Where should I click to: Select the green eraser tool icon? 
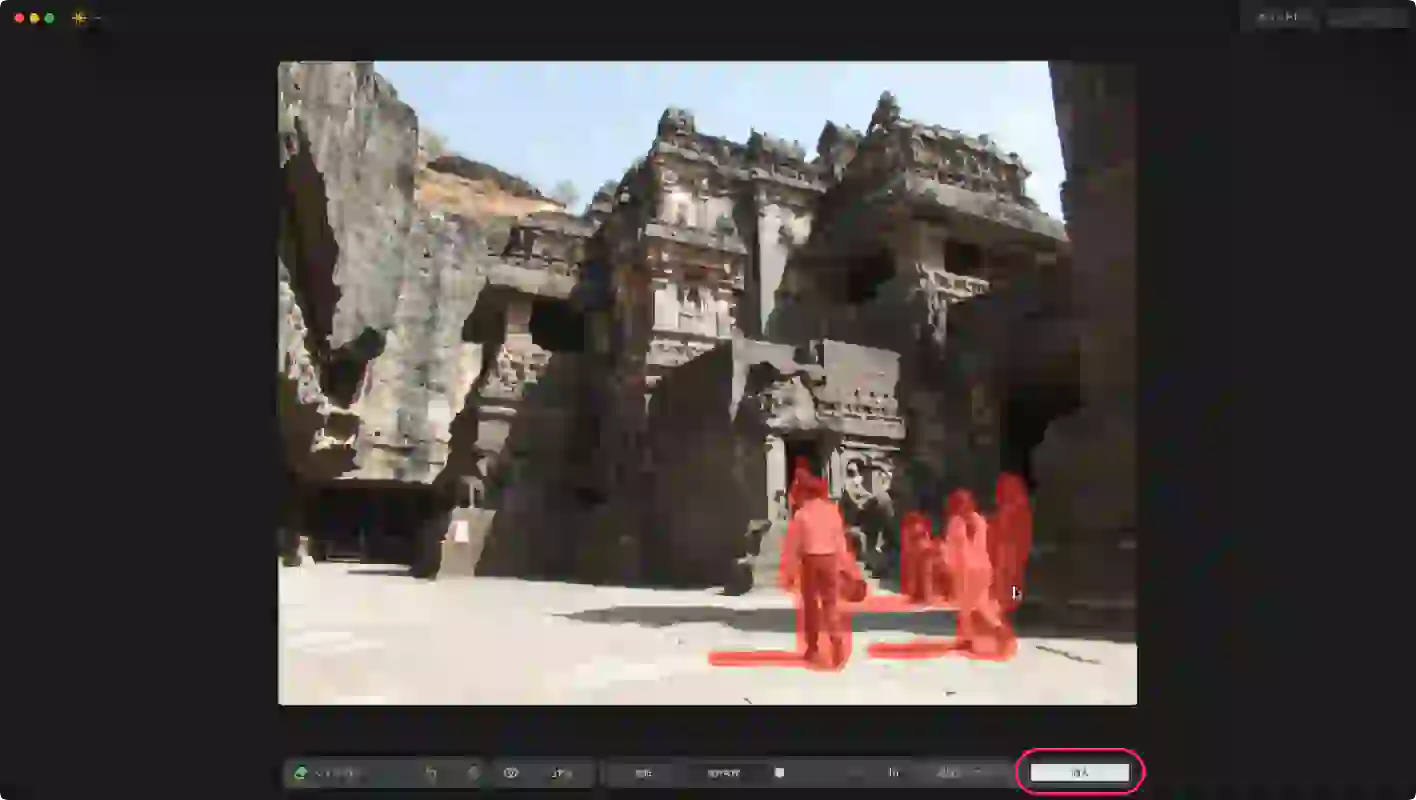pyautogui.click(x=300, y=773)
